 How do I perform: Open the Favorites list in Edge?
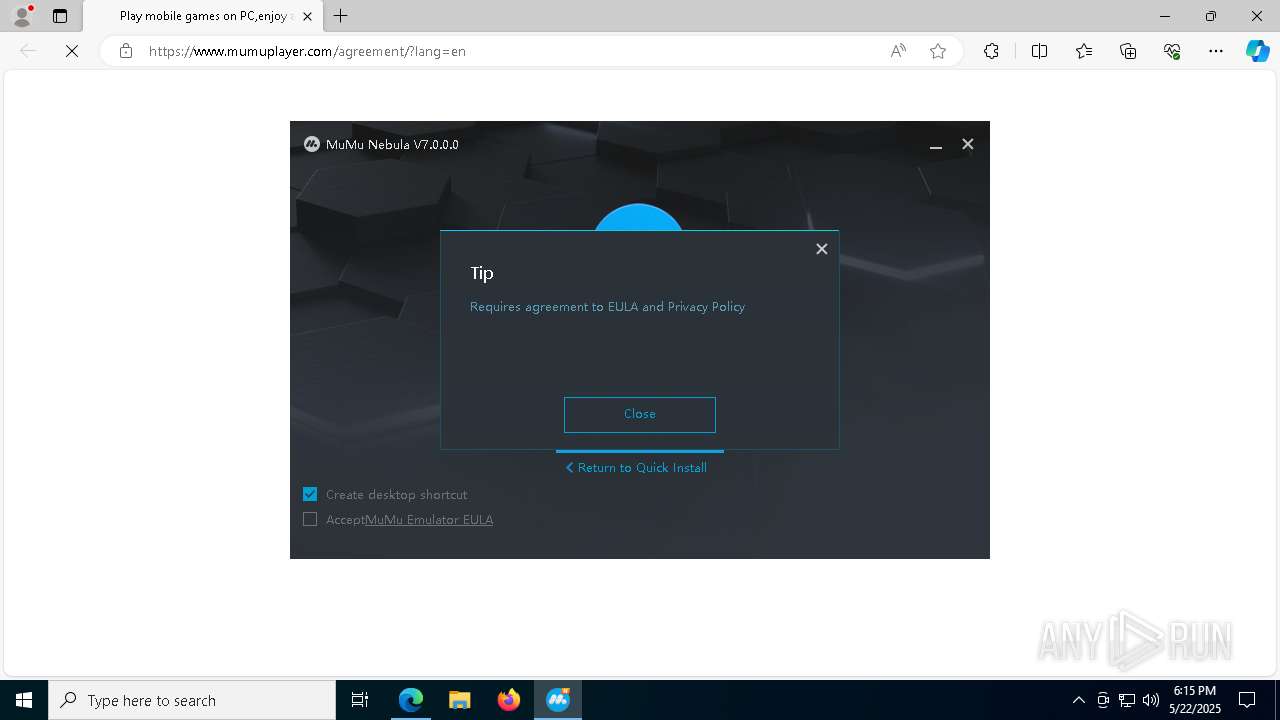point(1084,51)
